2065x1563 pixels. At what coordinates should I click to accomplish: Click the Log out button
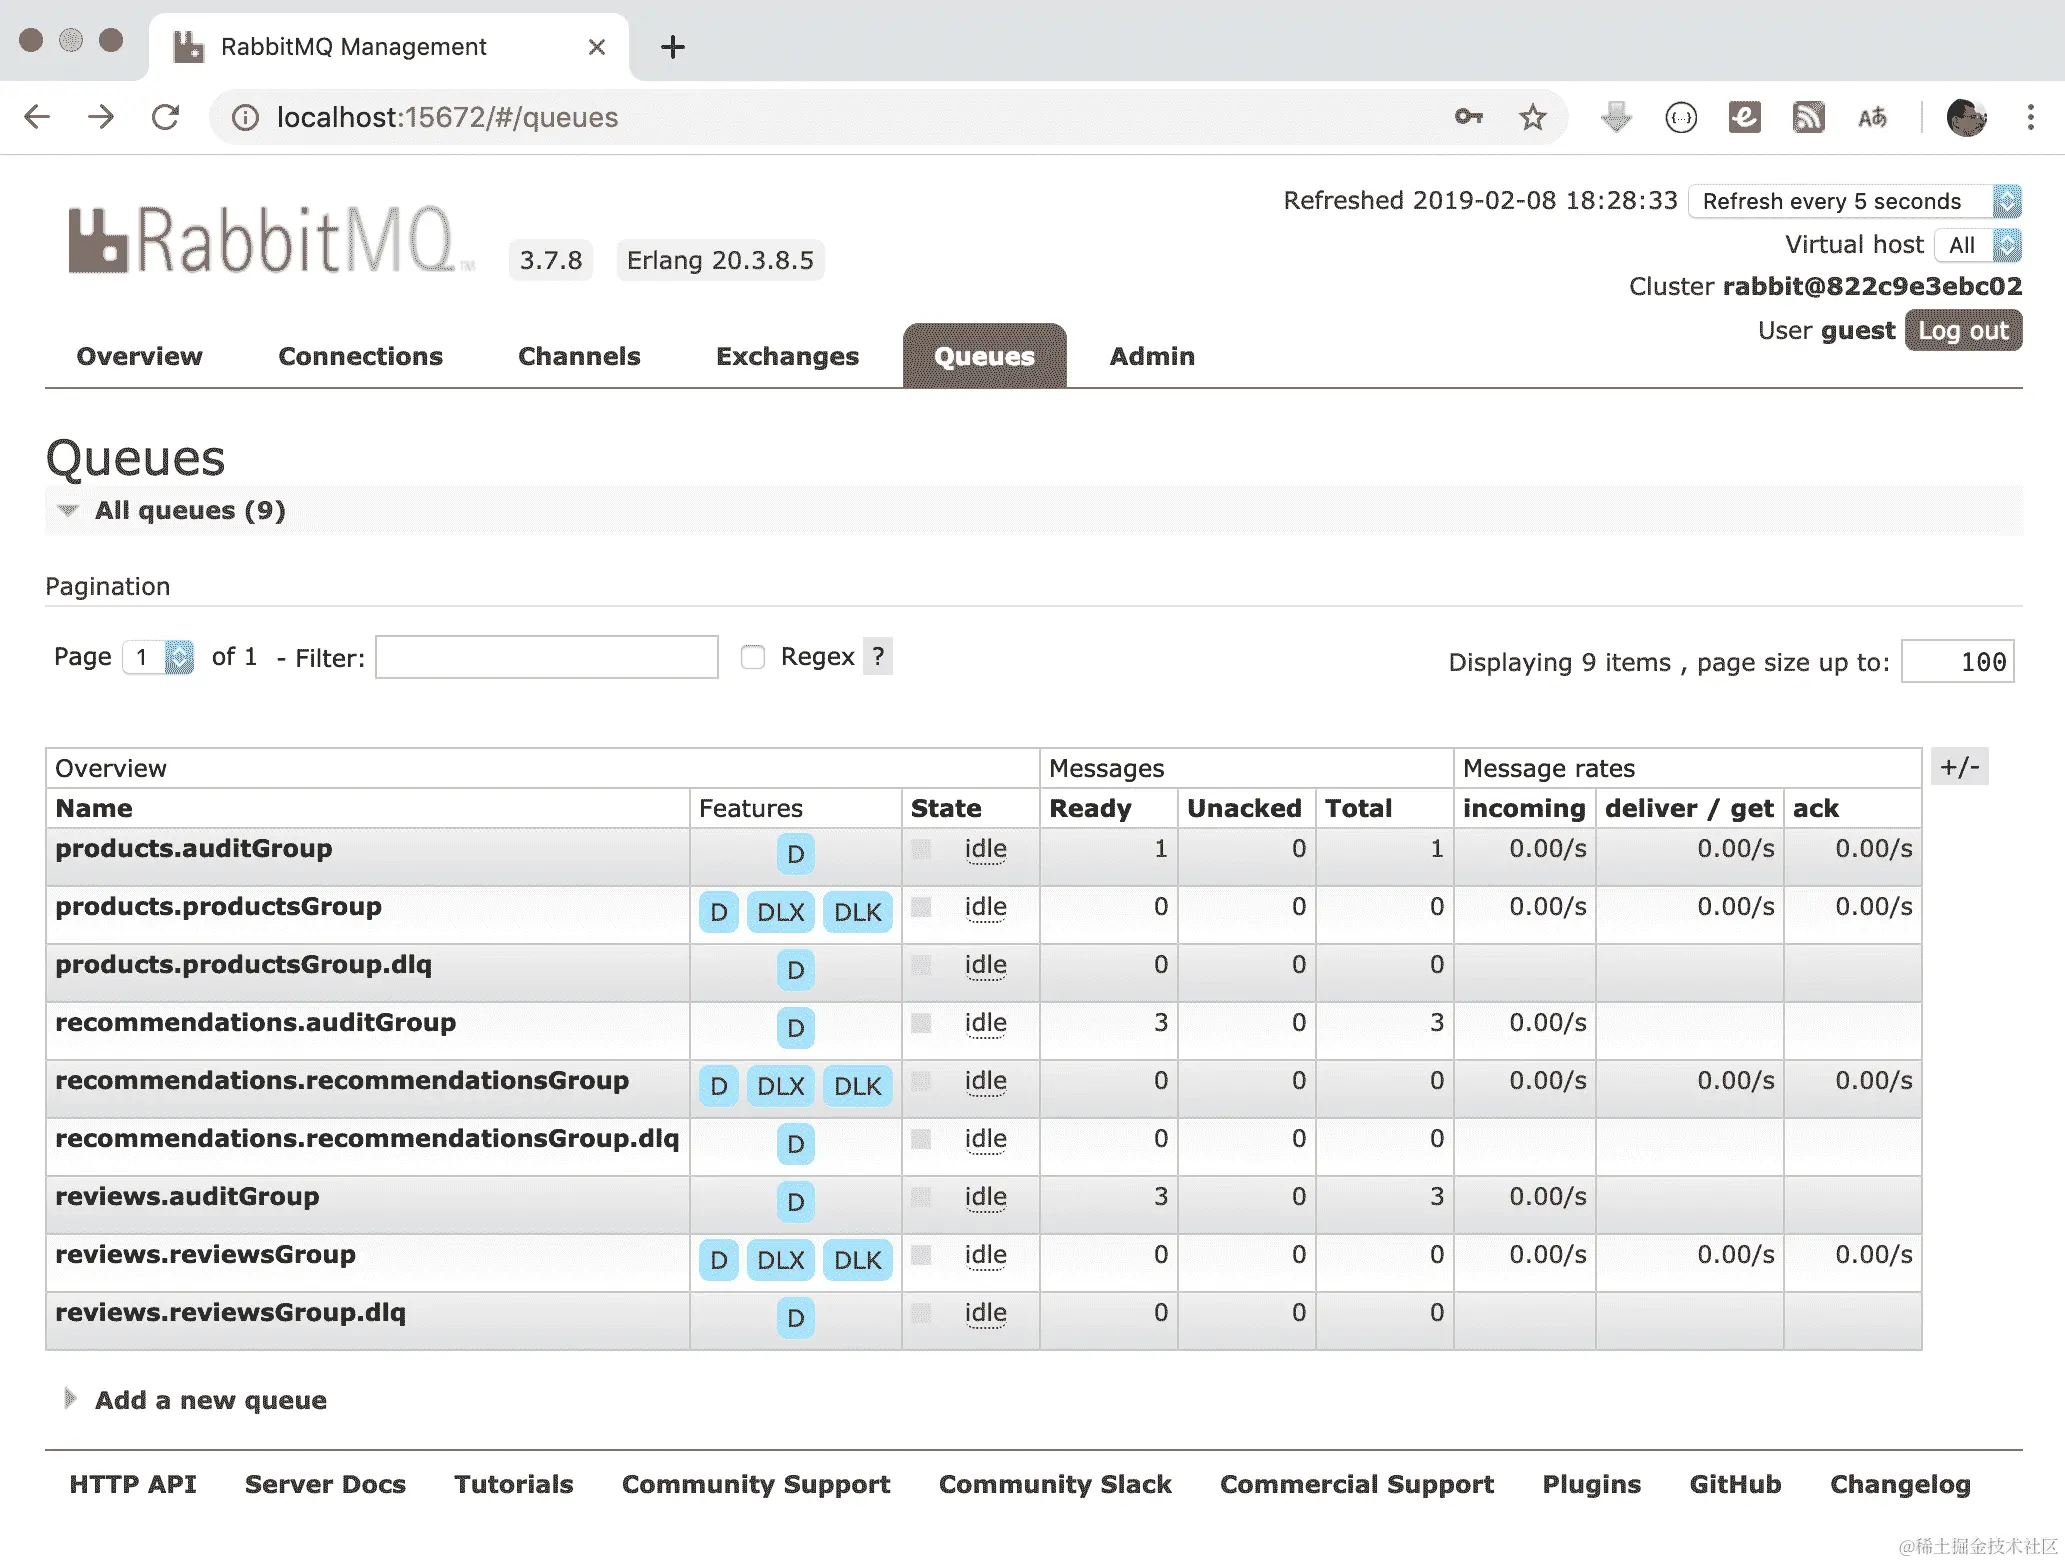click(1962, 331)
